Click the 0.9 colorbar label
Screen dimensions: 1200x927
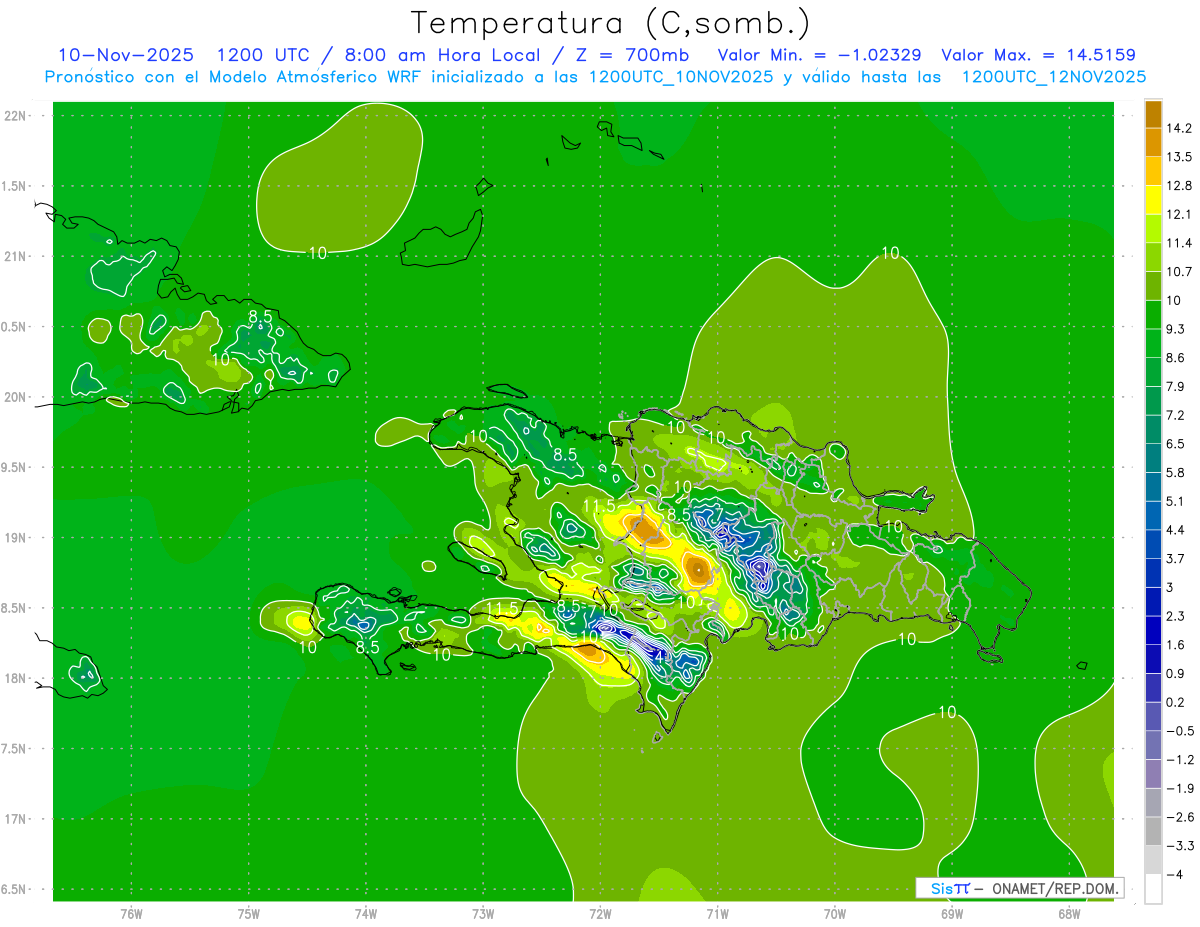[x=1175, y=673]
